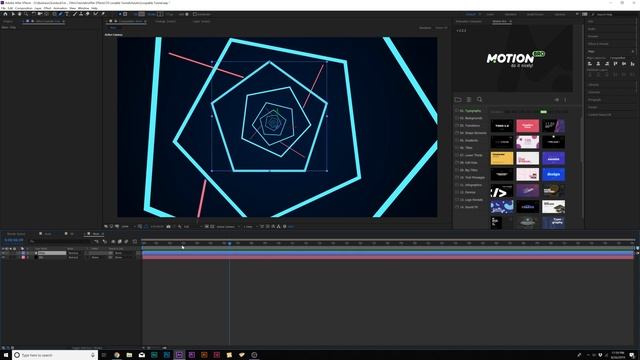
Task: Open the Active Camera view dropdown
Action: tap(228, 227)
